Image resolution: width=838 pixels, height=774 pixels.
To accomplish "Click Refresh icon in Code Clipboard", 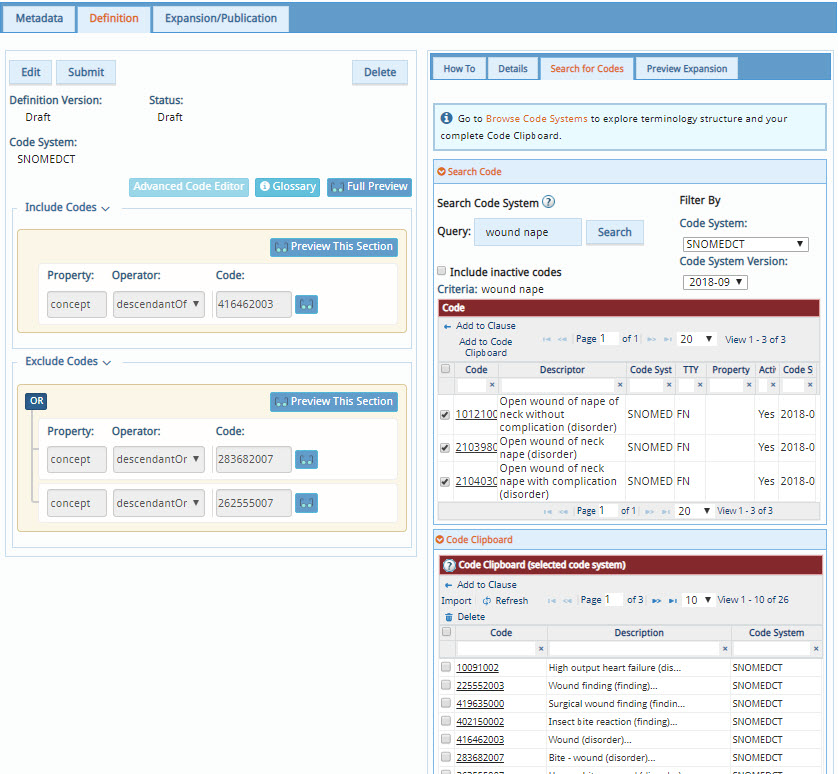I will (487, 601).
